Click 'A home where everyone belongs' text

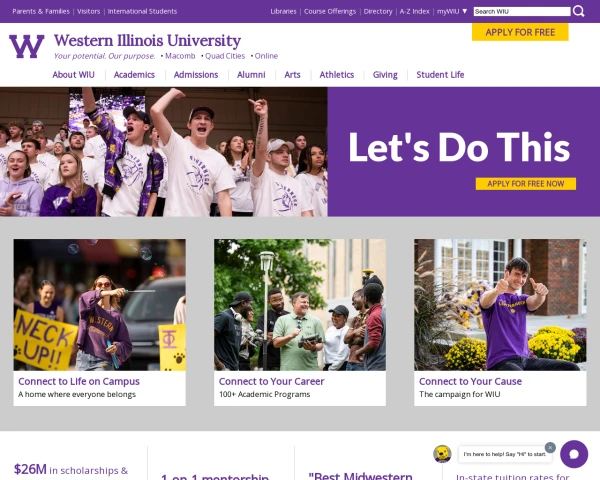point(77,394)
